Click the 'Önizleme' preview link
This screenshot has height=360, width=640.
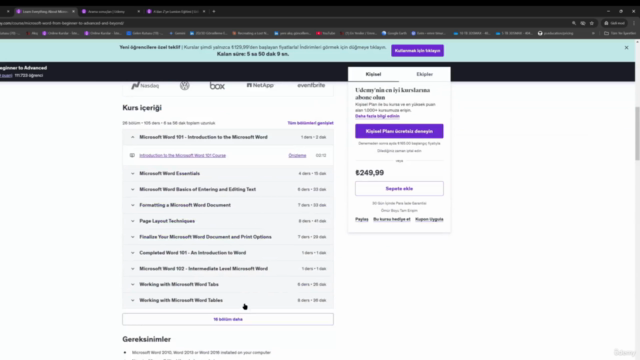pyautogui.click(x=297, y=156)
